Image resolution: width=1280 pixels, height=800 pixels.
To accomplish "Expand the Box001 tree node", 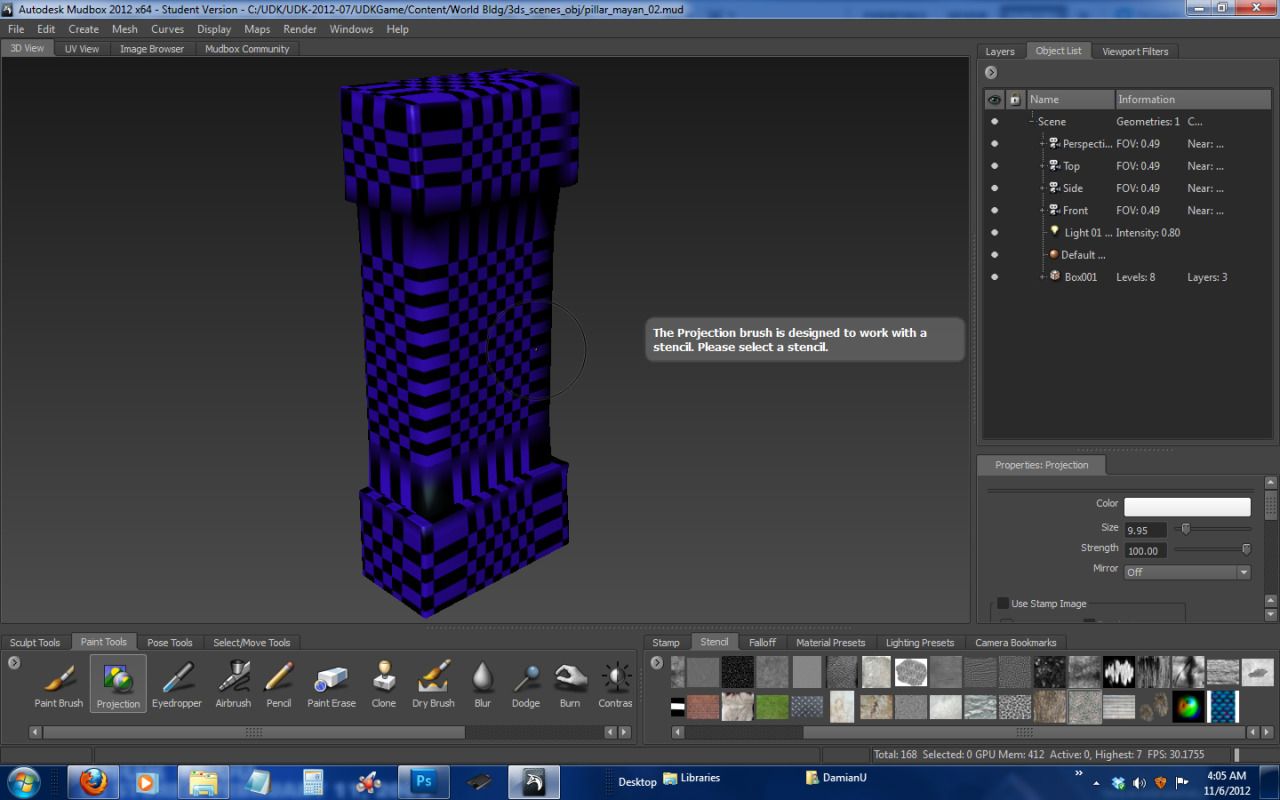I will [x=1040, y=276].
